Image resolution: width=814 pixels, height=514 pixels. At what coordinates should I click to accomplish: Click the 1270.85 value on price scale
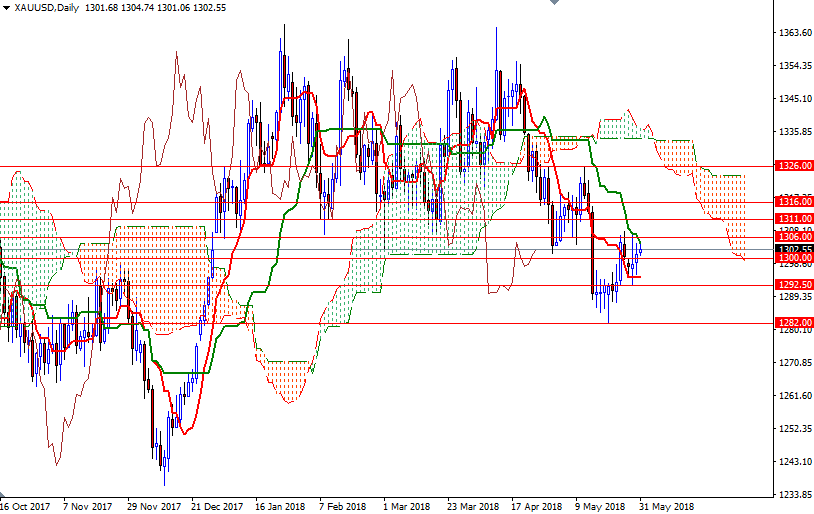coord(793,362)
